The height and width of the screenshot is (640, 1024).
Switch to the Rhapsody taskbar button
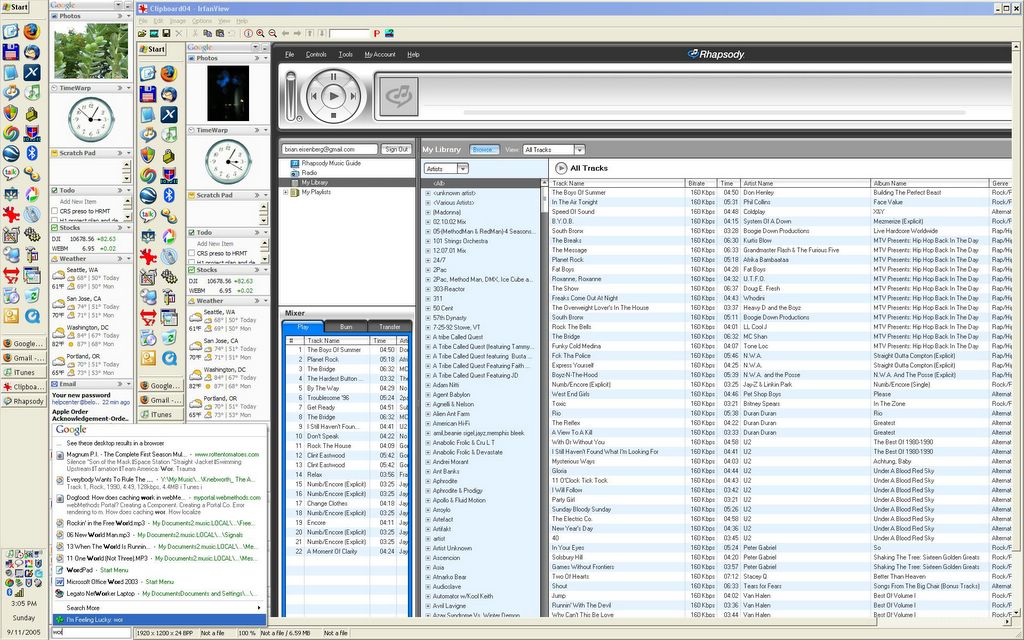[24, 401]
